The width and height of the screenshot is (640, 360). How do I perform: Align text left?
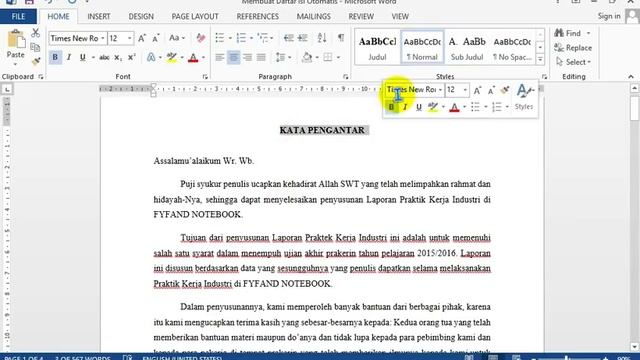[x=220, y=58]
